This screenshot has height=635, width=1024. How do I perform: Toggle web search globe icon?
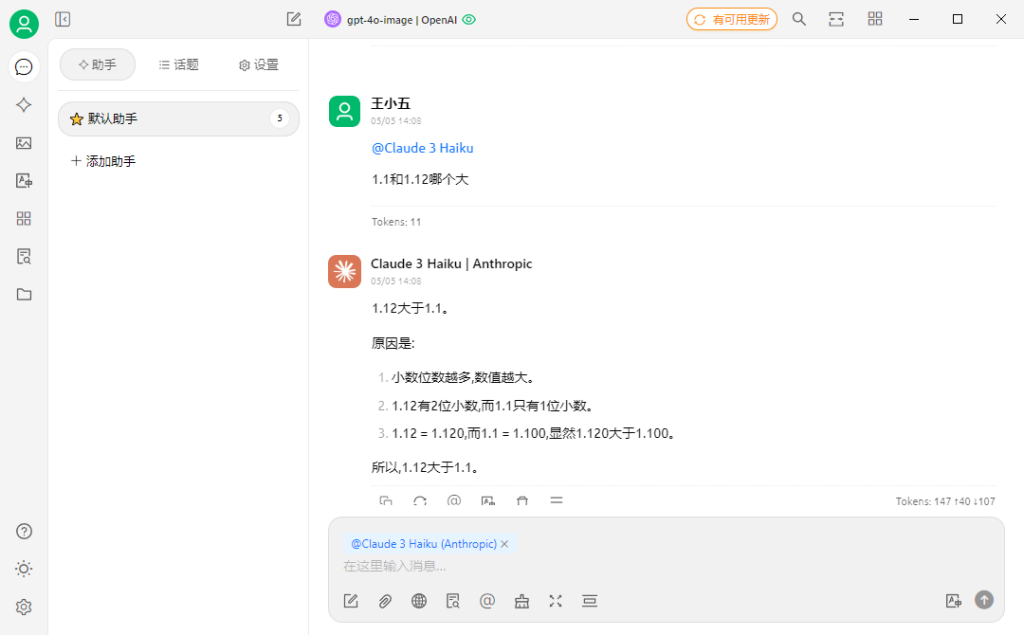pos(419,601)
